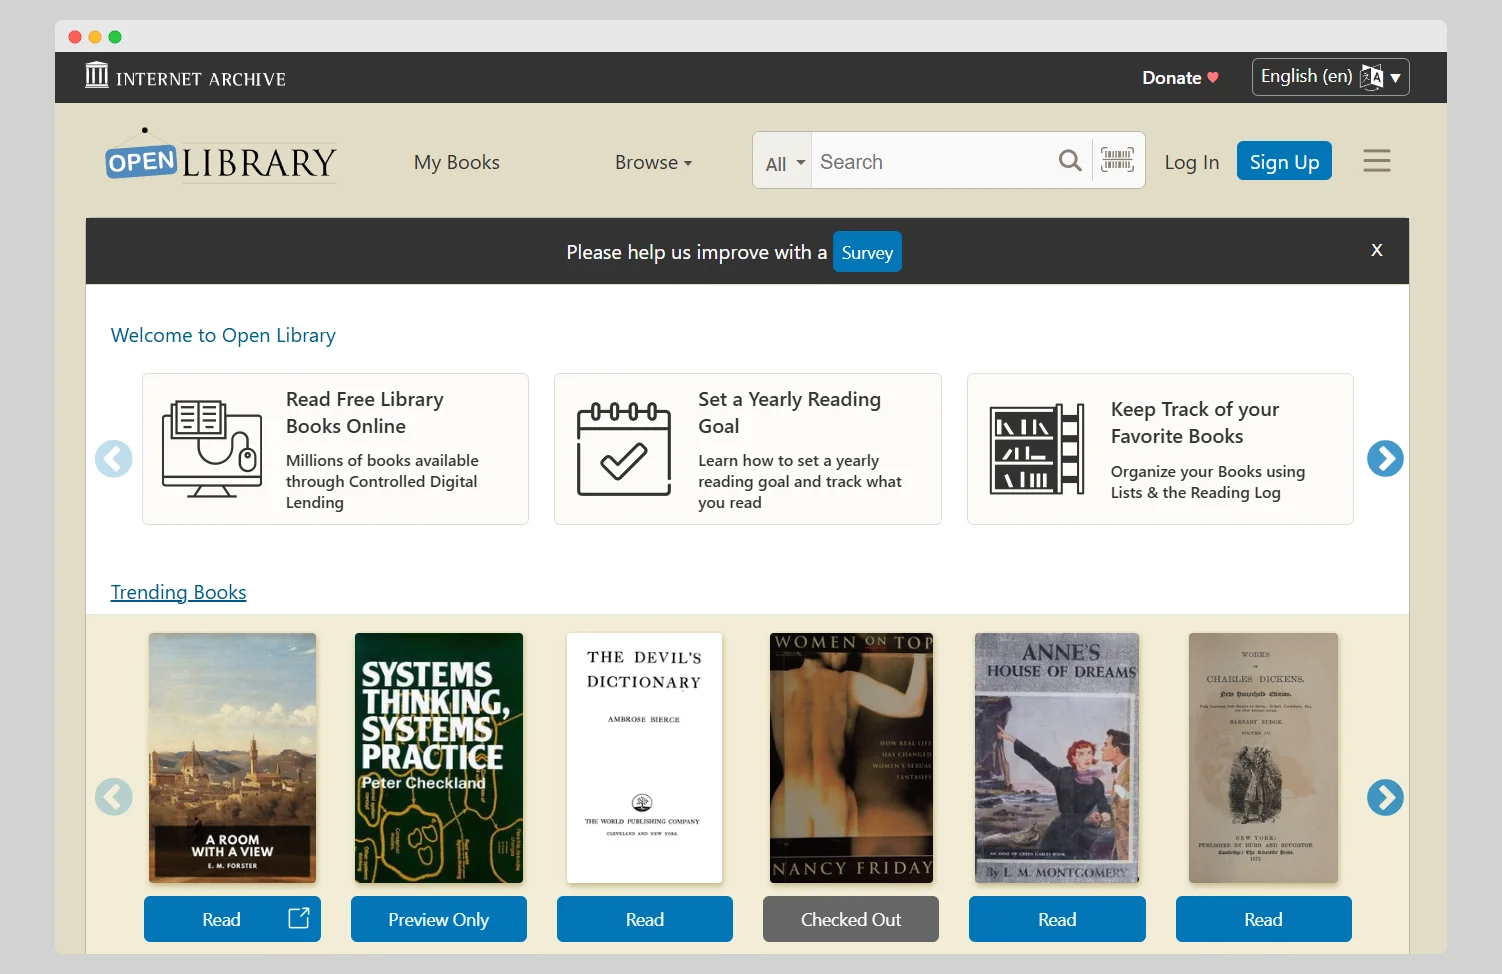Viewport: 1502px width, 974px height.
Task: Go back in Trending Books carousel
Action: pyautogui.click(x=113, y=797)
